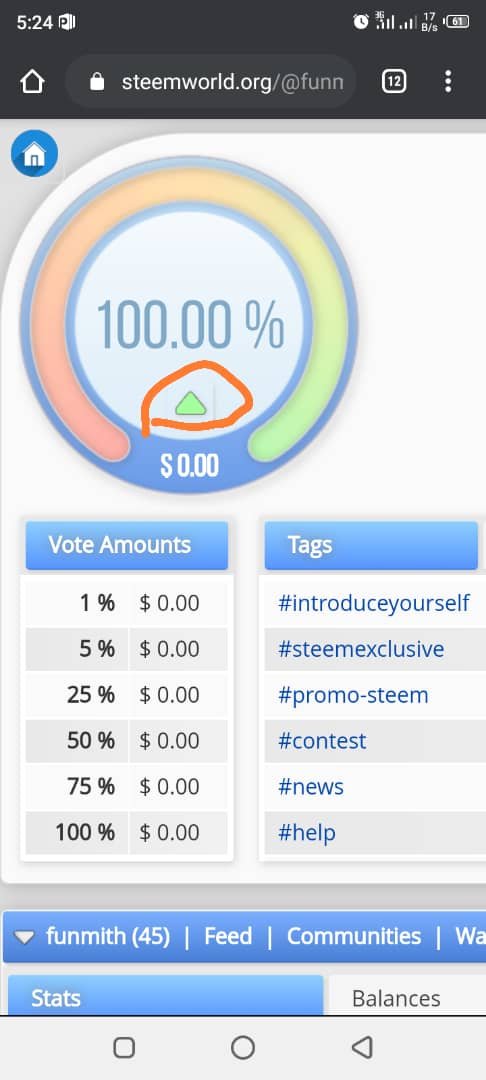Open the #contest tag link
Image resolution: width=486 pixels, height=1080 pixels.
322,741
